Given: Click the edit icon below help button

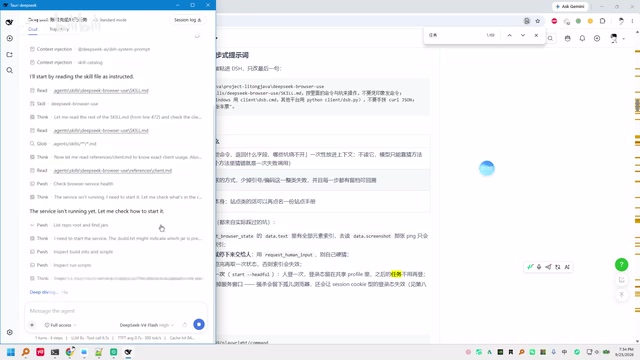Looking at the screenshot, I should (622, 280).
